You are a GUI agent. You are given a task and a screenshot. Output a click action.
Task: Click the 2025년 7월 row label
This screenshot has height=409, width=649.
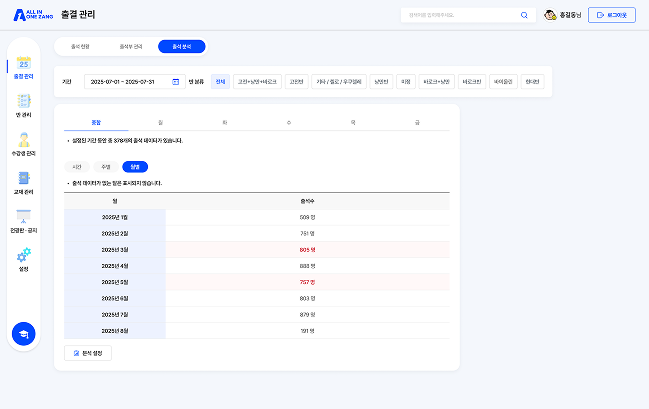click(115, 315)
